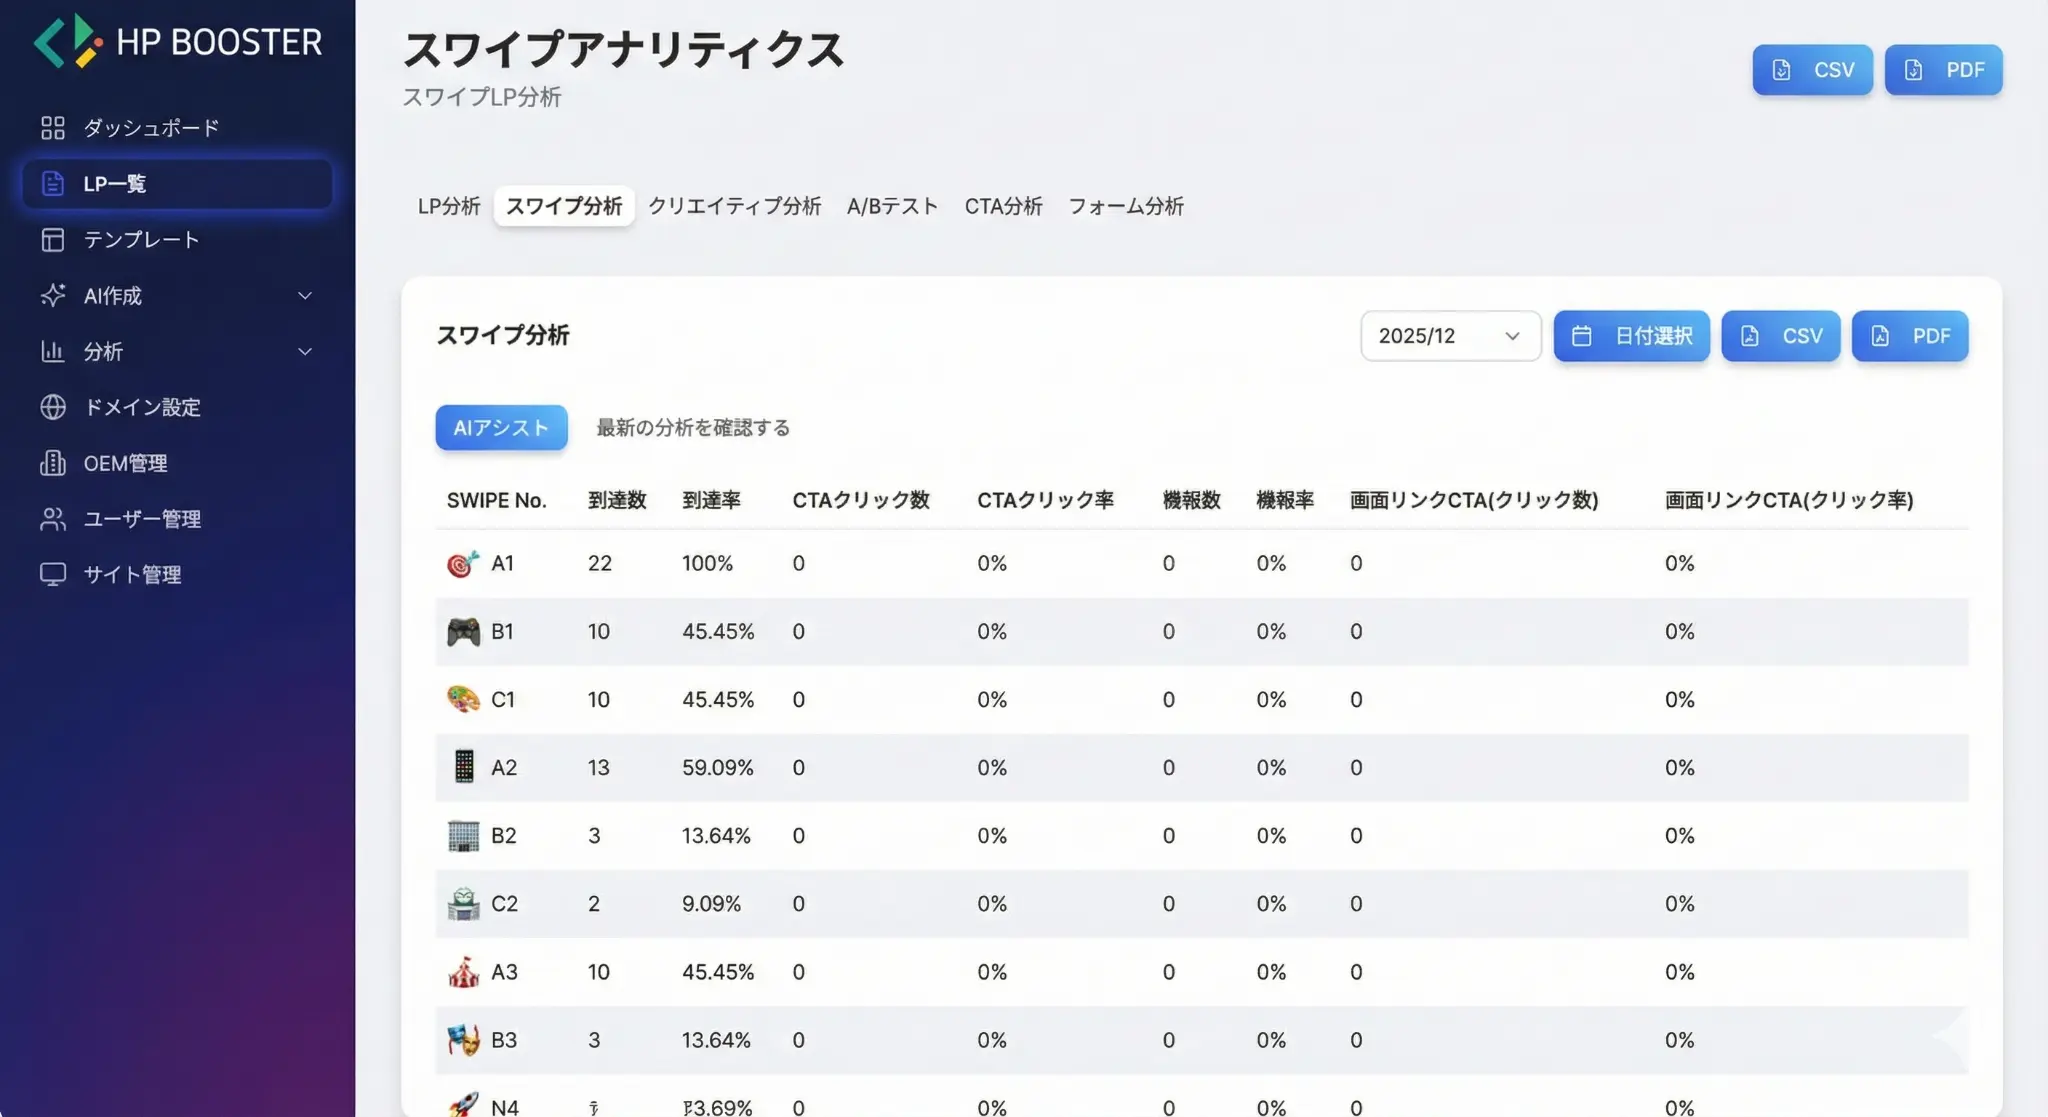Open the ダッシュボード sidebar icon
Viewport: 2048px width, 1117px height.
pyautogui.click(x=53, y=128)
